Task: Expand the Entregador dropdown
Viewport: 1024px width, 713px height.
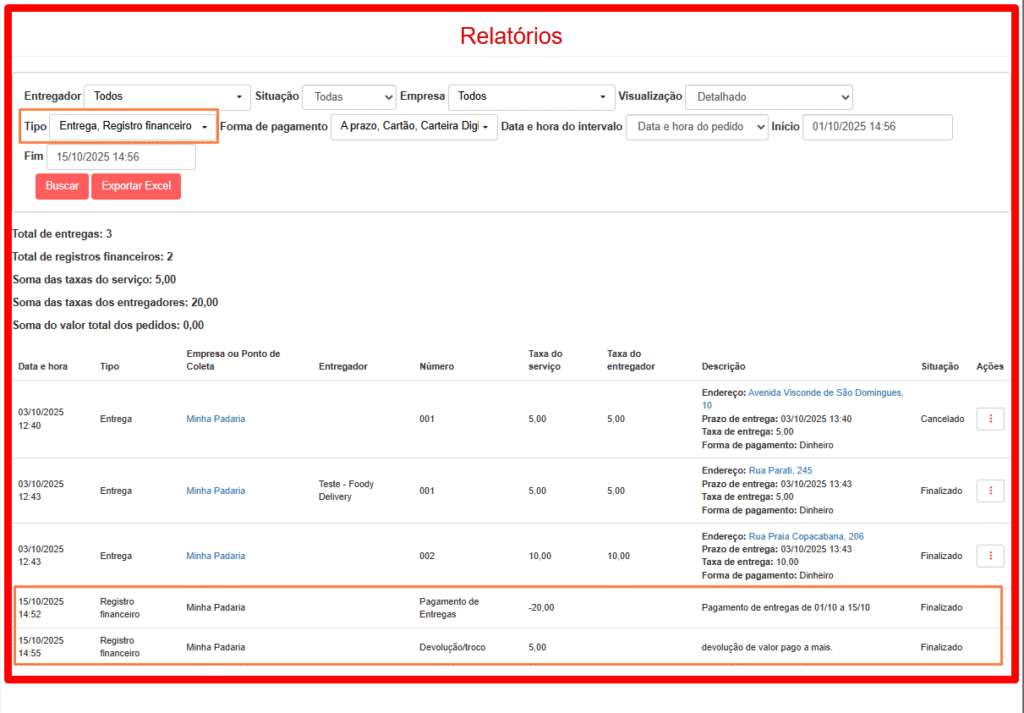Action: tap(167, 97)
